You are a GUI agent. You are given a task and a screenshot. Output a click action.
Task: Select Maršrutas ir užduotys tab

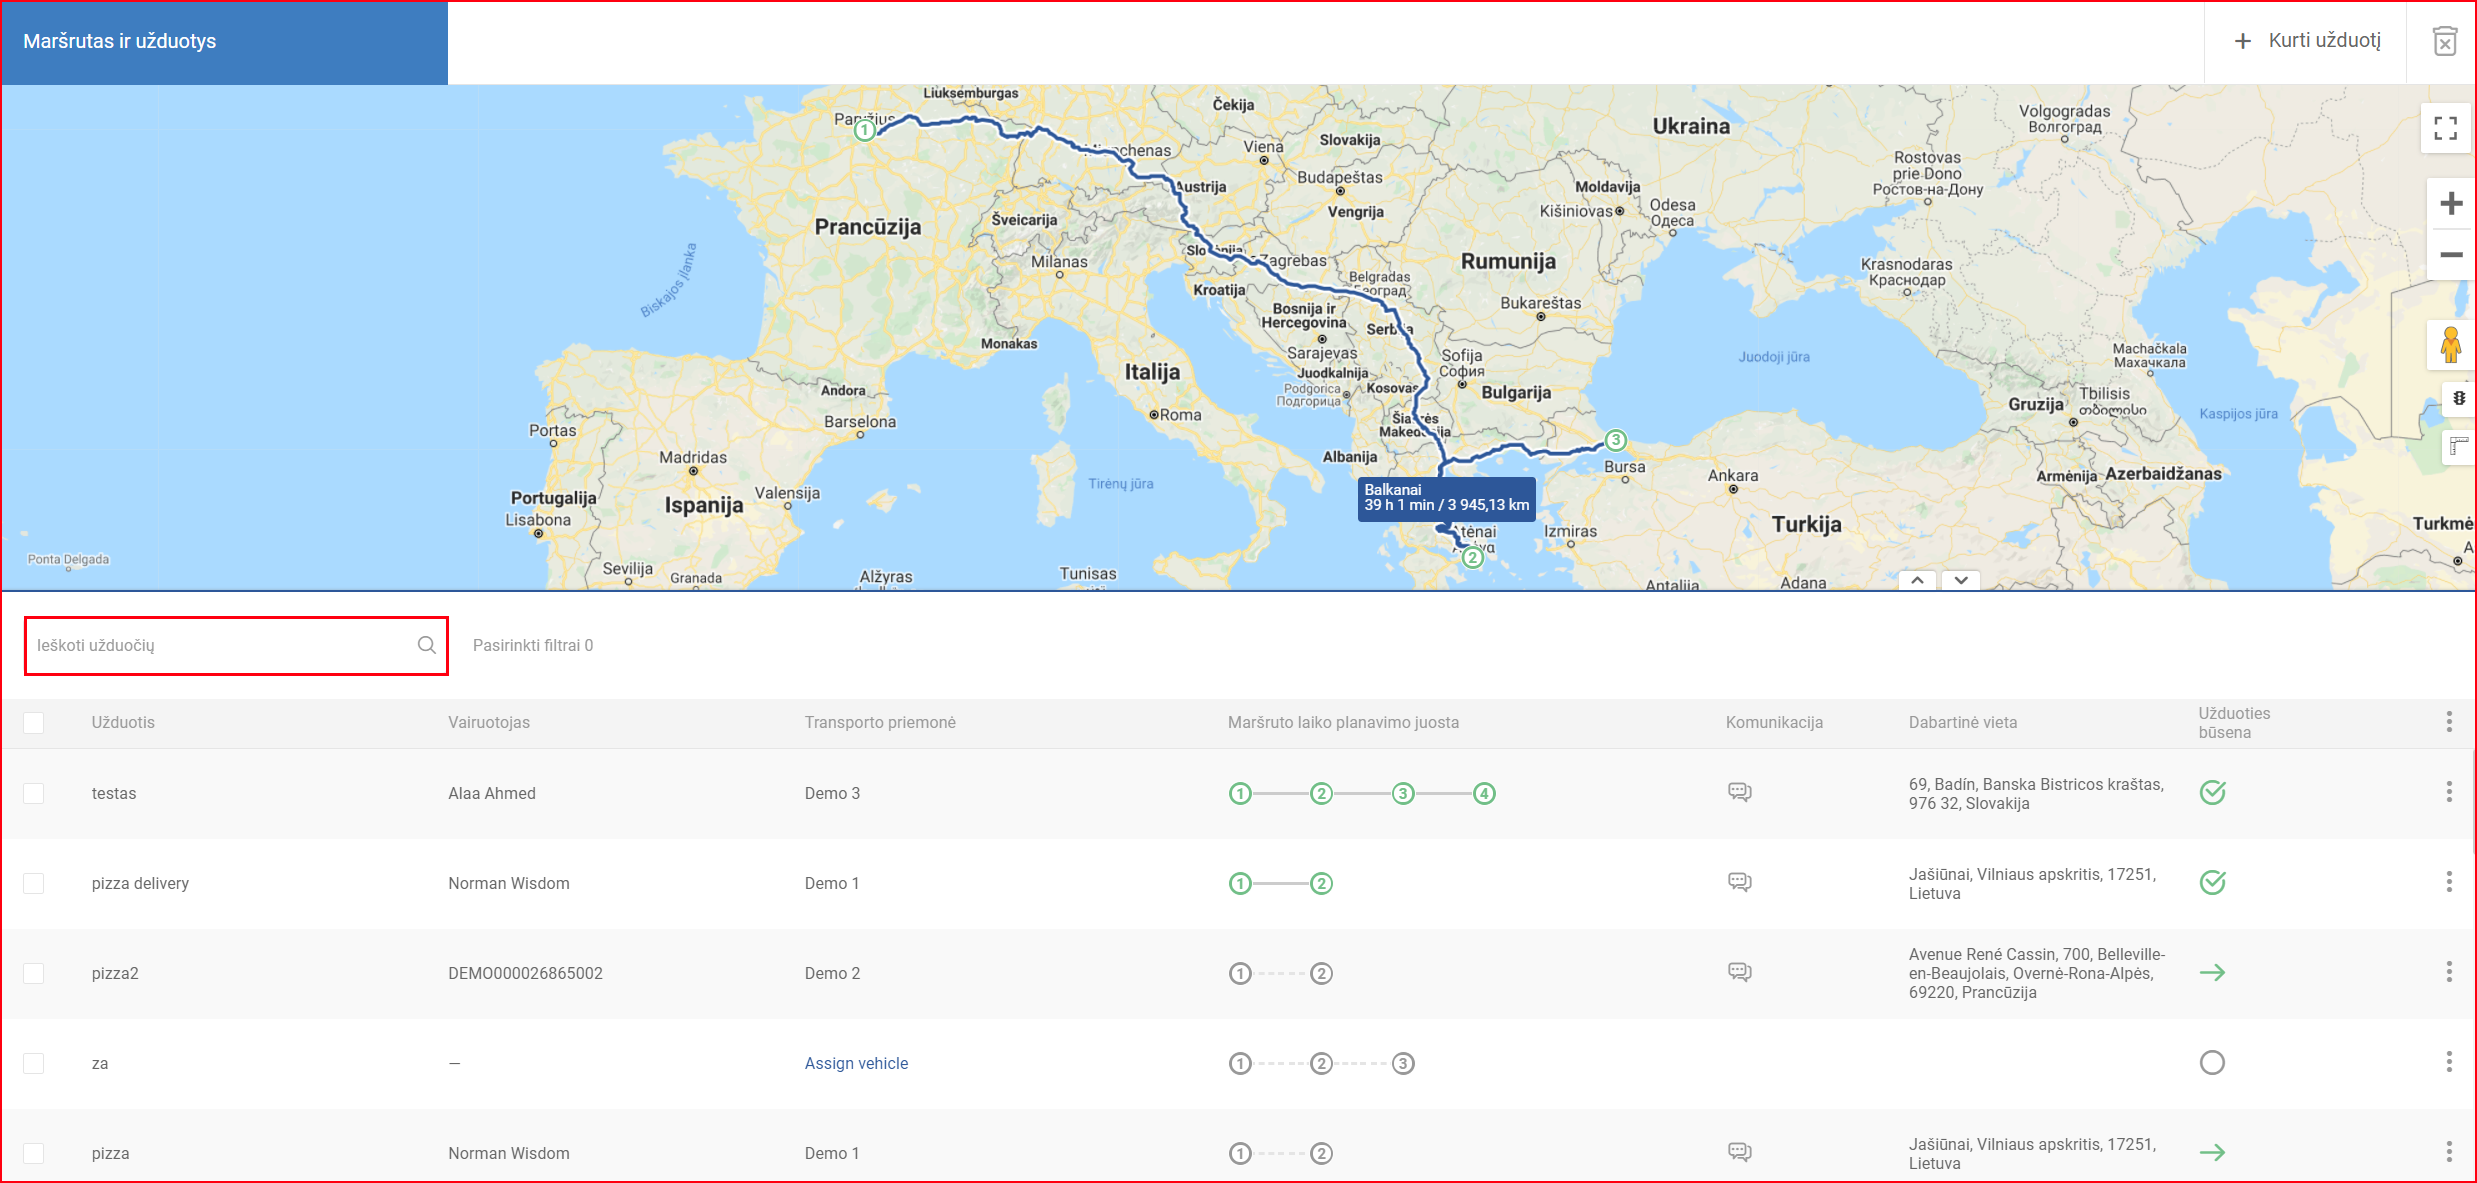coord(224,42)
